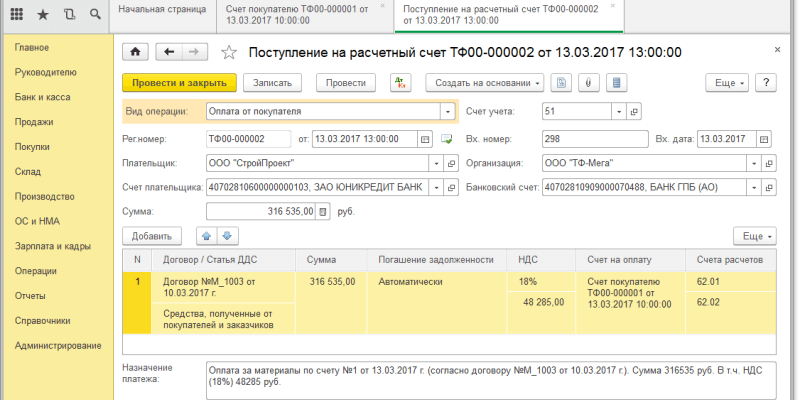The image size is (800, 400).
Task: Expand the Организация dropdown arrow
Action: 755,164
